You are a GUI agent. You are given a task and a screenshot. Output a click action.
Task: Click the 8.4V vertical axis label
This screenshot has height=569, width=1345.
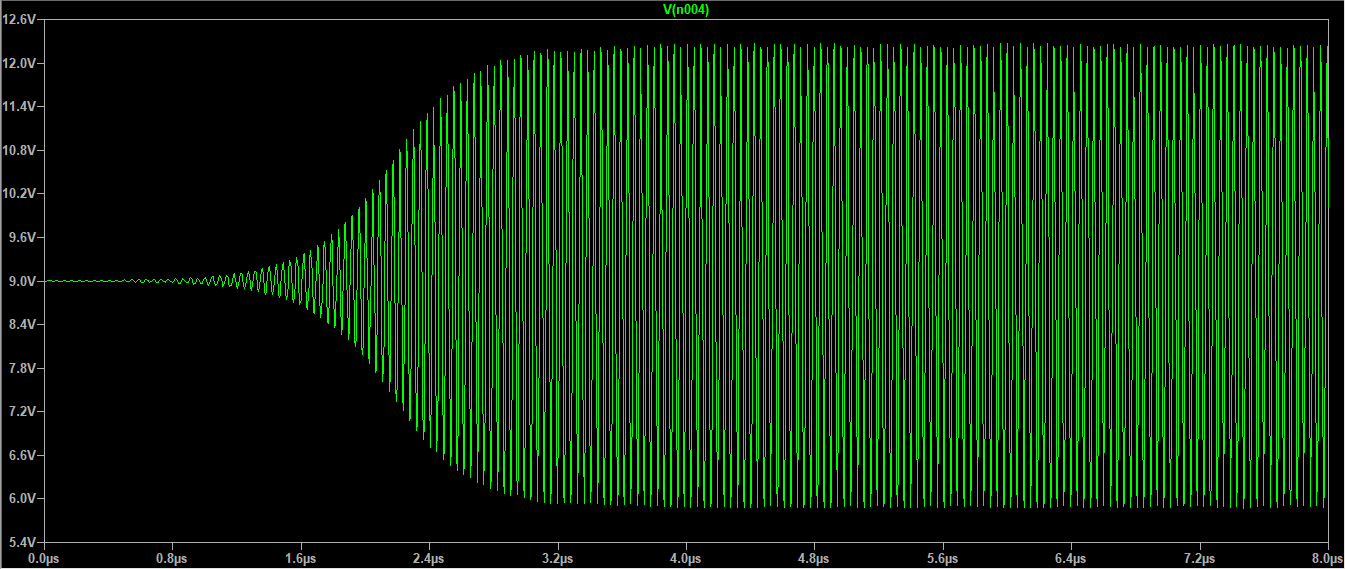[24, 325]
